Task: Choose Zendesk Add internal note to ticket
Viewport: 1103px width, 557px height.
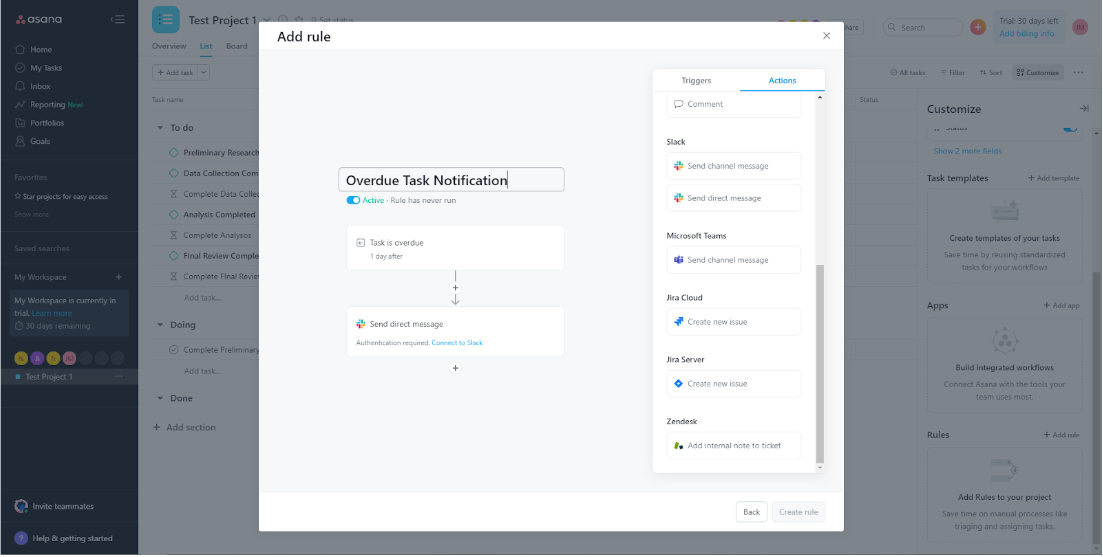Action: [x=734, y=446]
